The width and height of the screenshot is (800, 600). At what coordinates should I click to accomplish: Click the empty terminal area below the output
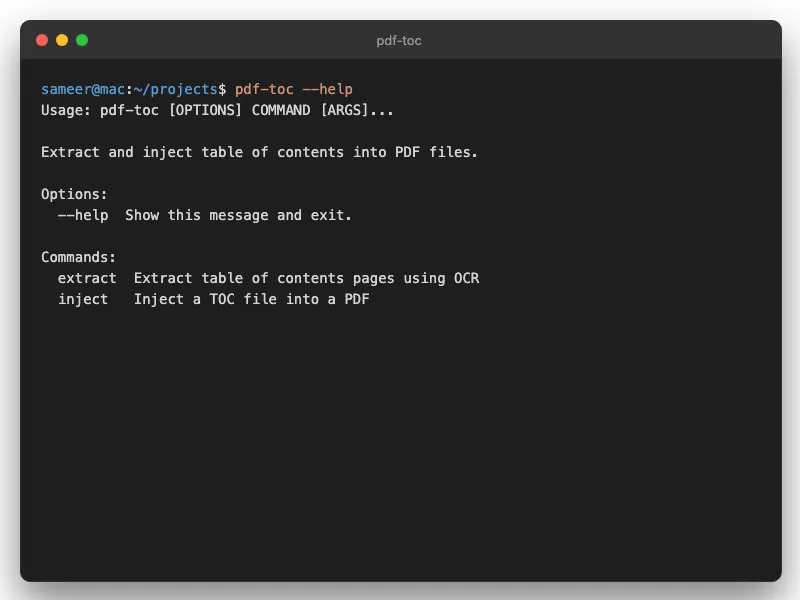point(400,440)
